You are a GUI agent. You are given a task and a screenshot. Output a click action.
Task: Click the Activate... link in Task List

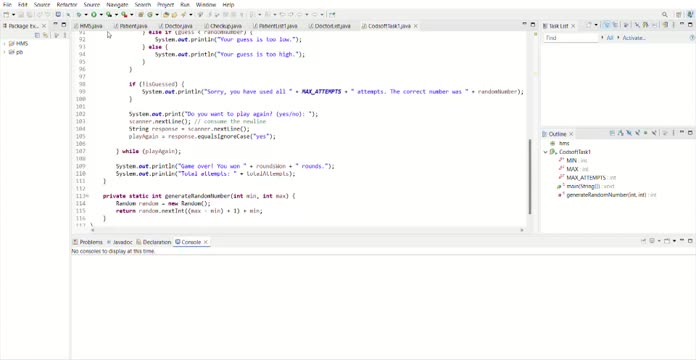[634, 38]
